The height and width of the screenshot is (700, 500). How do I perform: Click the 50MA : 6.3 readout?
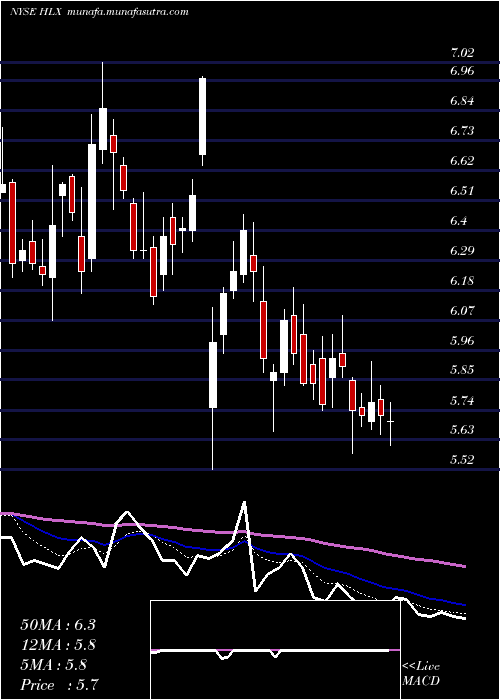click(x=58, y=625)
